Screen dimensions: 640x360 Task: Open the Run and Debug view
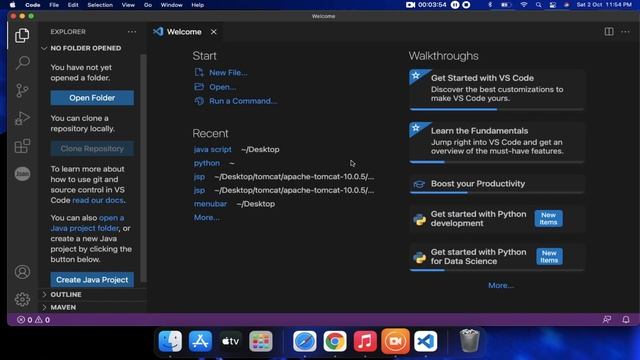tap(22, 118)
